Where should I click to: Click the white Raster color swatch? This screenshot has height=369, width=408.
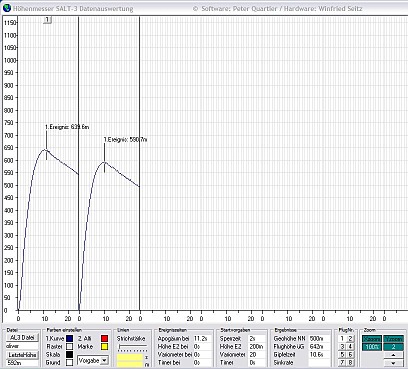(69, 347)
